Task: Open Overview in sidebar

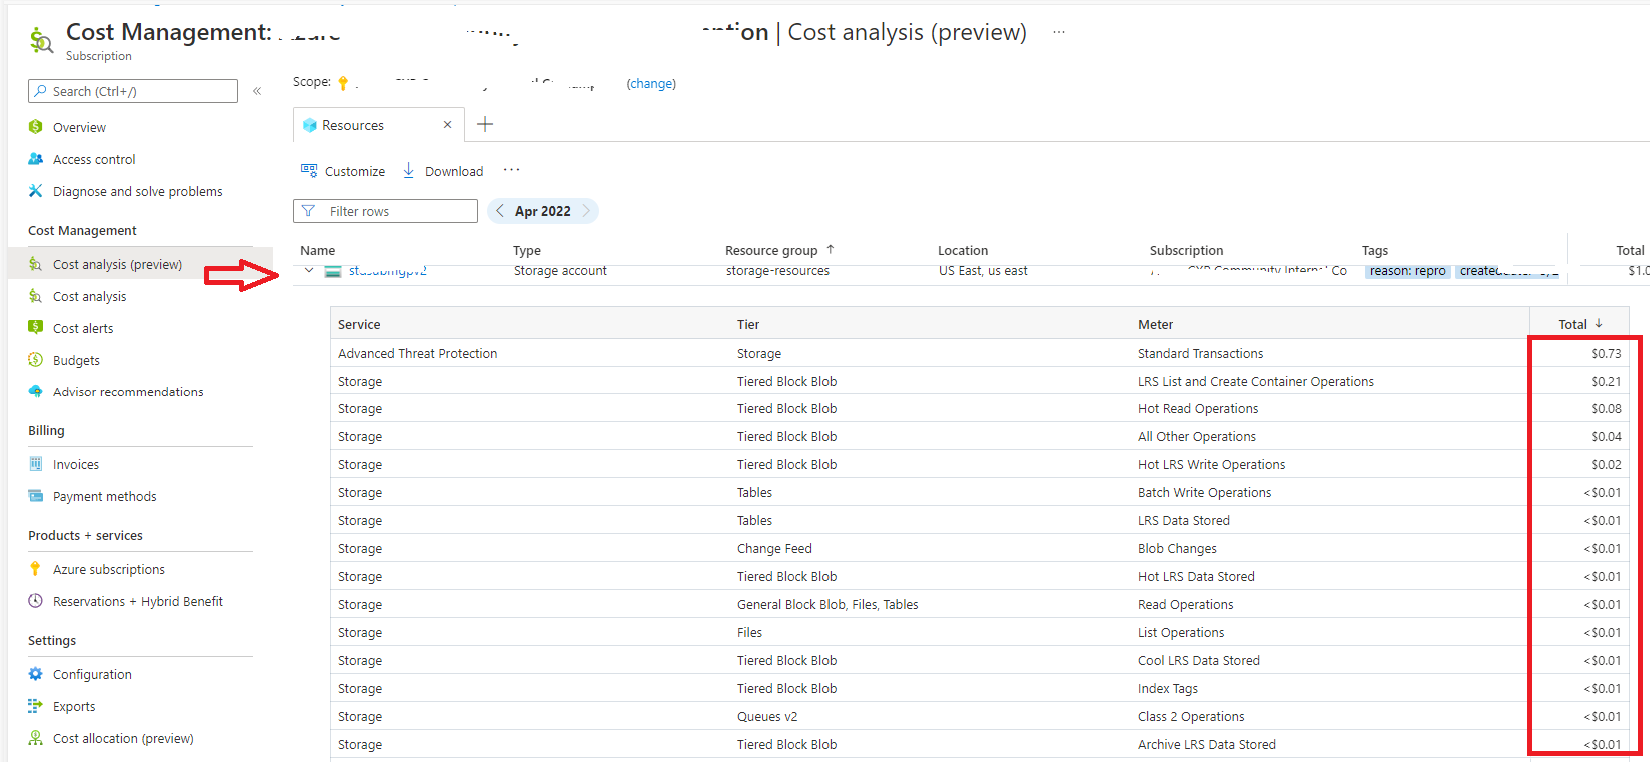Action: (x=79, y=127)
